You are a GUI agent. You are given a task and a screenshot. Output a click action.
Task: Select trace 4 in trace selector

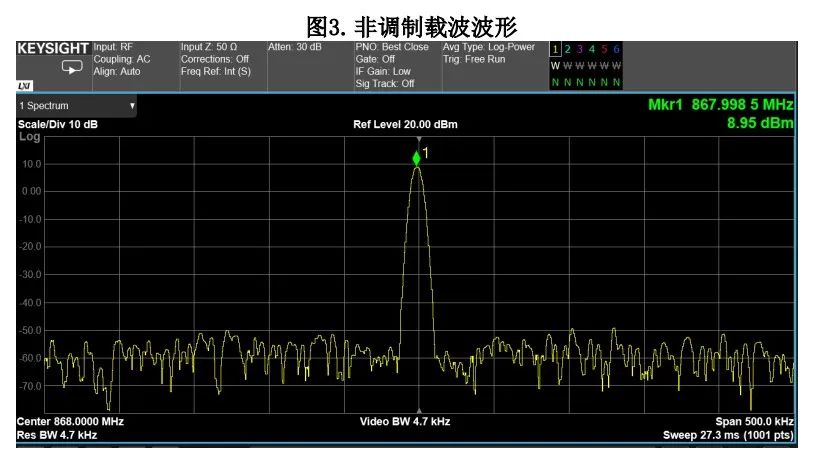pos(591,49)
